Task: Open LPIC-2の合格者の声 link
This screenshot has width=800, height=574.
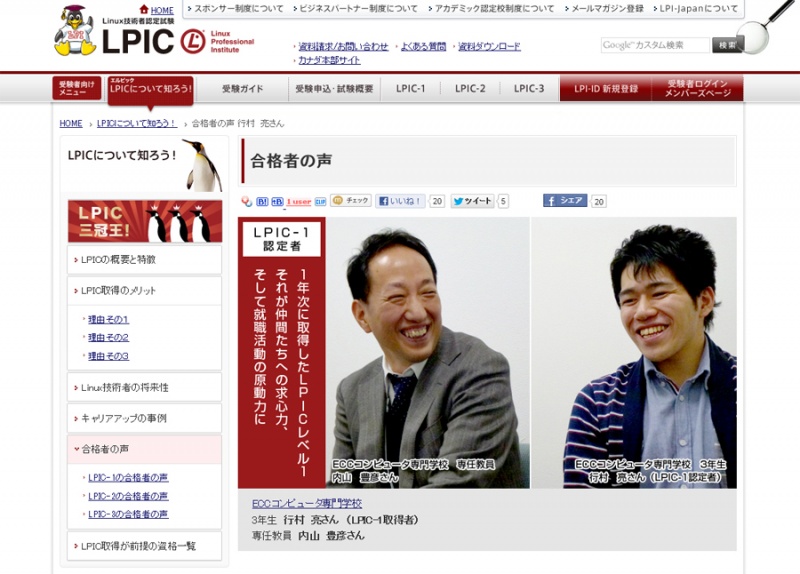Action: tap(128, 496)
